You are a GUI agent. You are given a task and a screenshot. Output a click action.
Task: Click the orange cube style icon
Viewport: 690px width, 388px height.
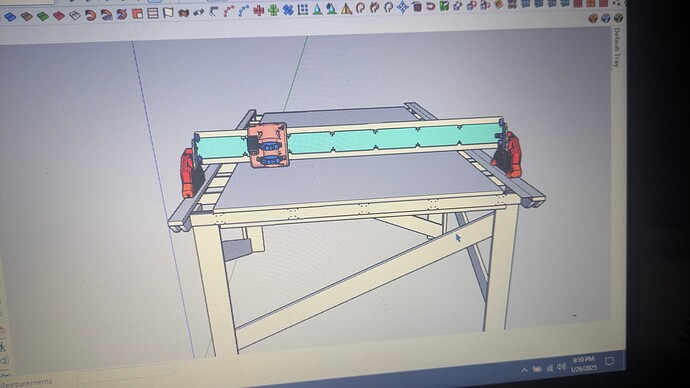(x=593, y=18)
